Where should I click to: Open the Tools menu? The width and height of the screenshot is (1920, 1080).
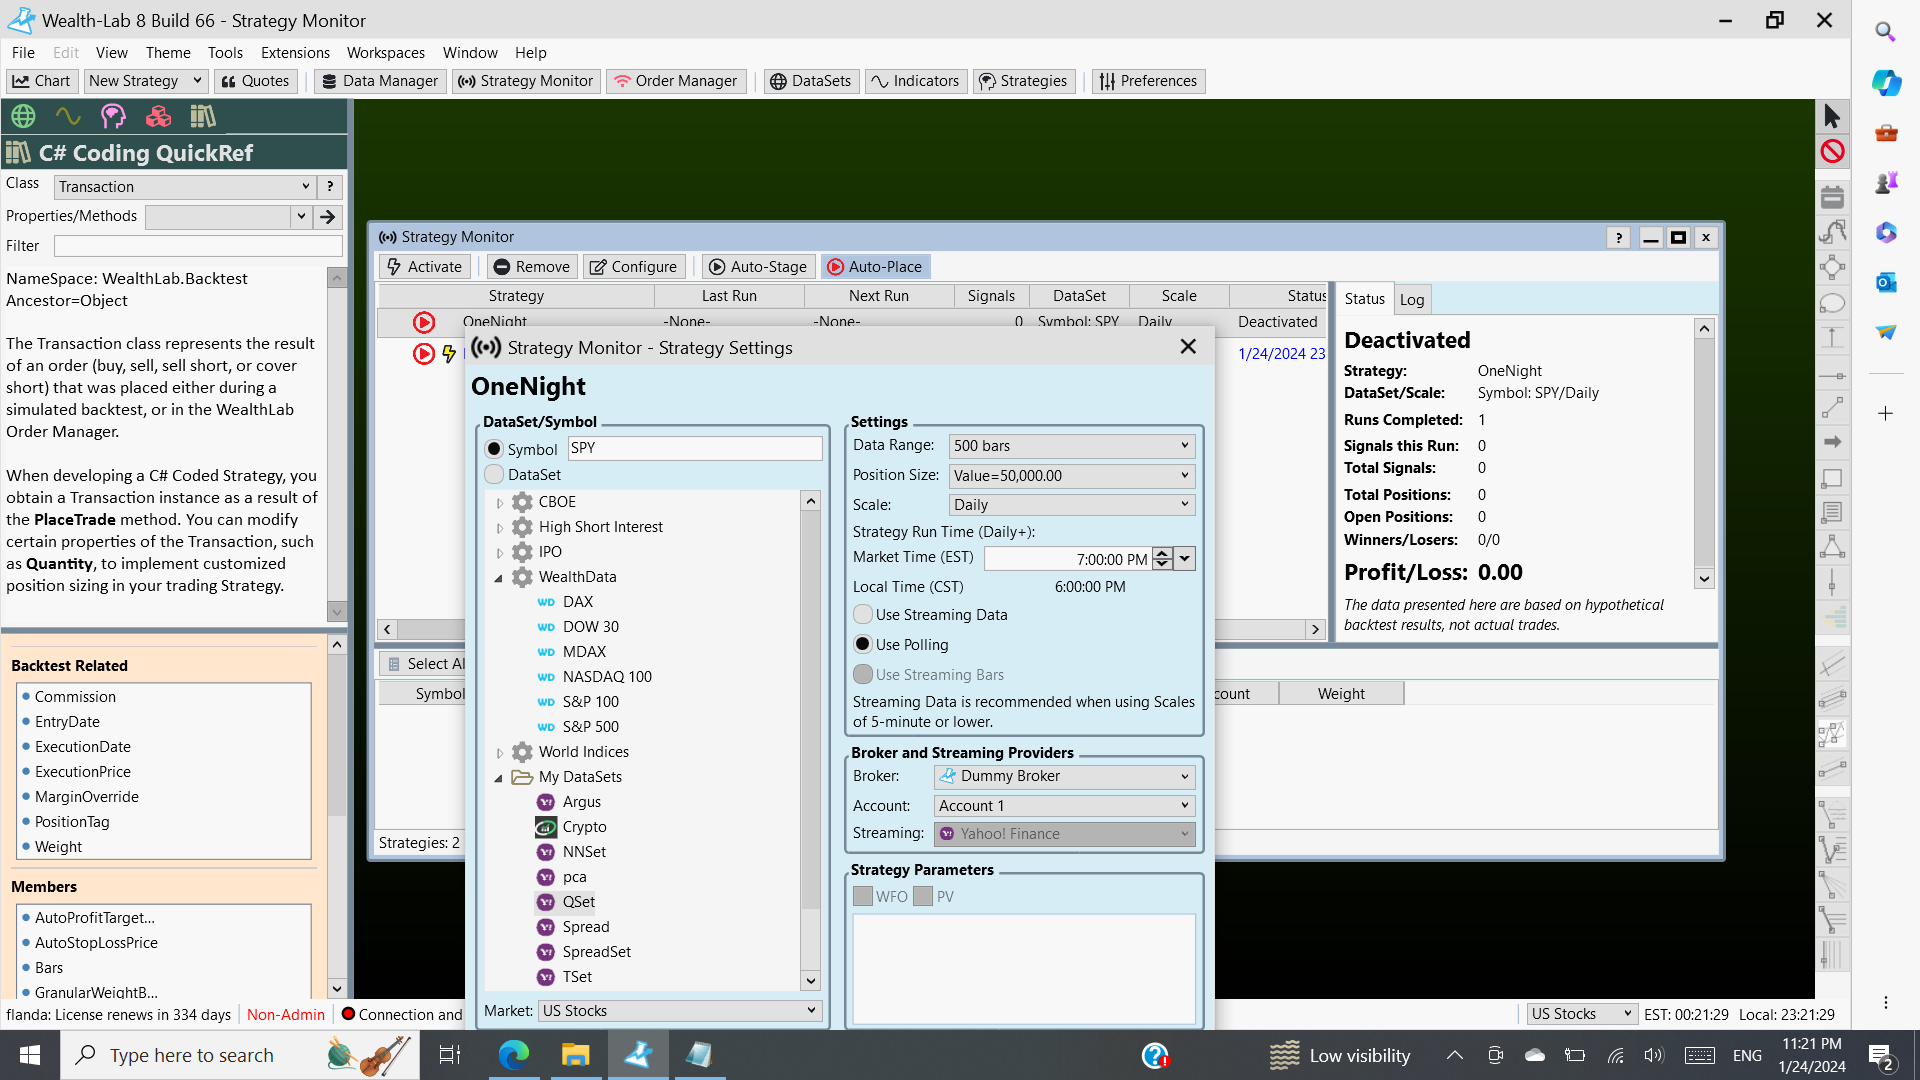coord(225,53)
